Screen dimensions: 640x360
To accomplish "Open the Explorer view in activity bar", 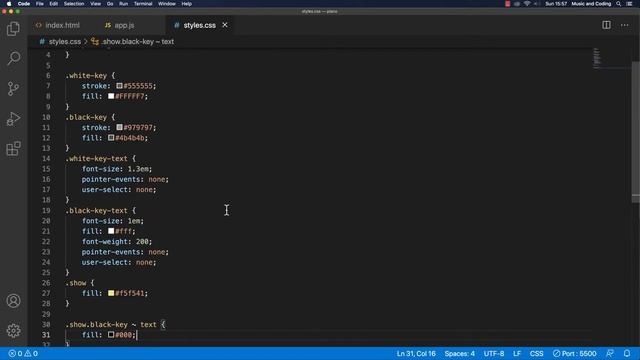I will coord(13,29).
